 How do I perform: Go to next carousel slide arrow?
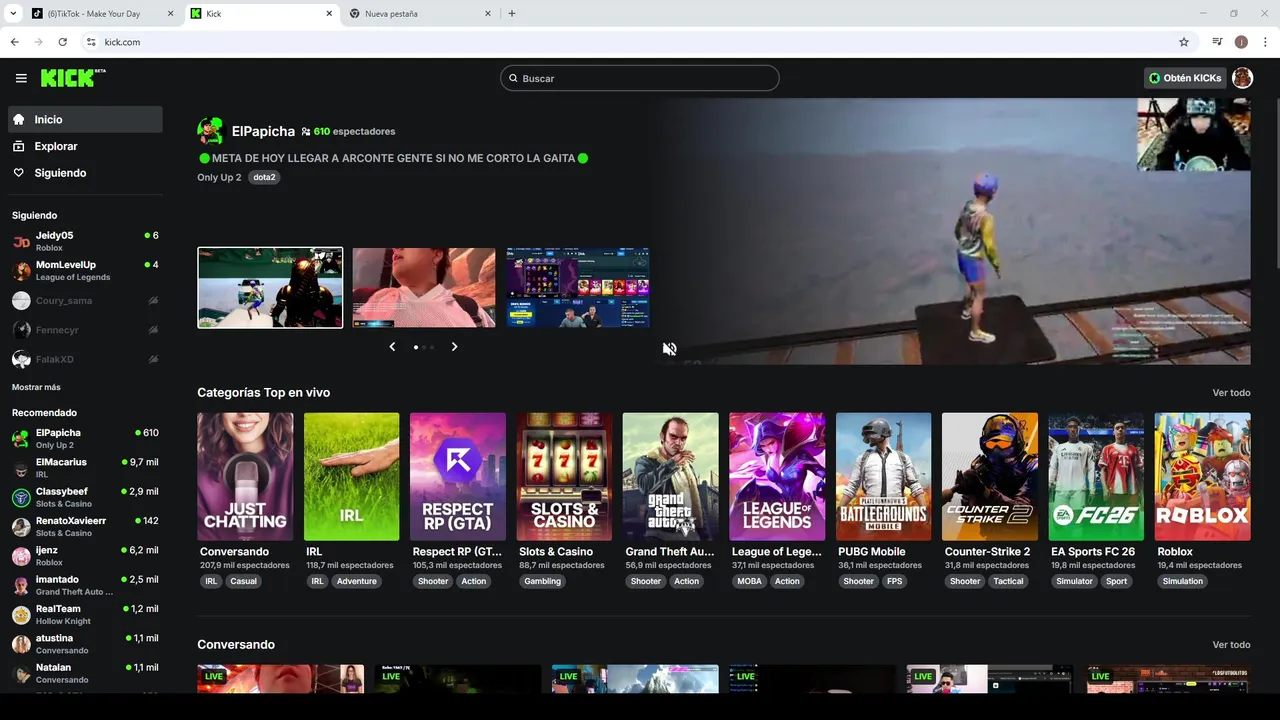[x=454, y=347]
